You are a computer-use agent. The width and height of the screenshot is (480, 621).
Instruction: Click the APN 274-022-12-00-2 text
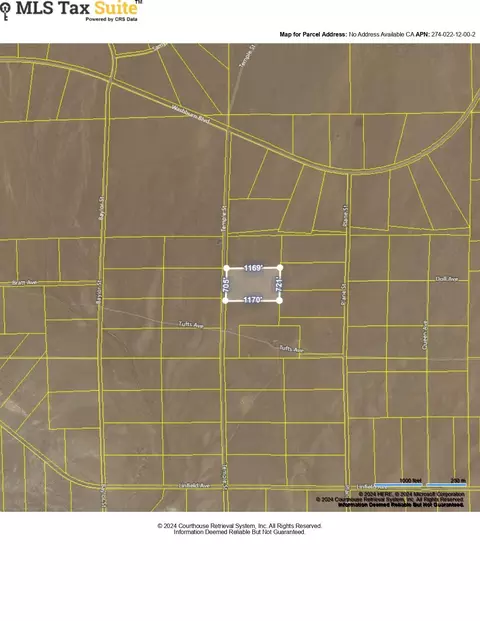tap(445, 34)
